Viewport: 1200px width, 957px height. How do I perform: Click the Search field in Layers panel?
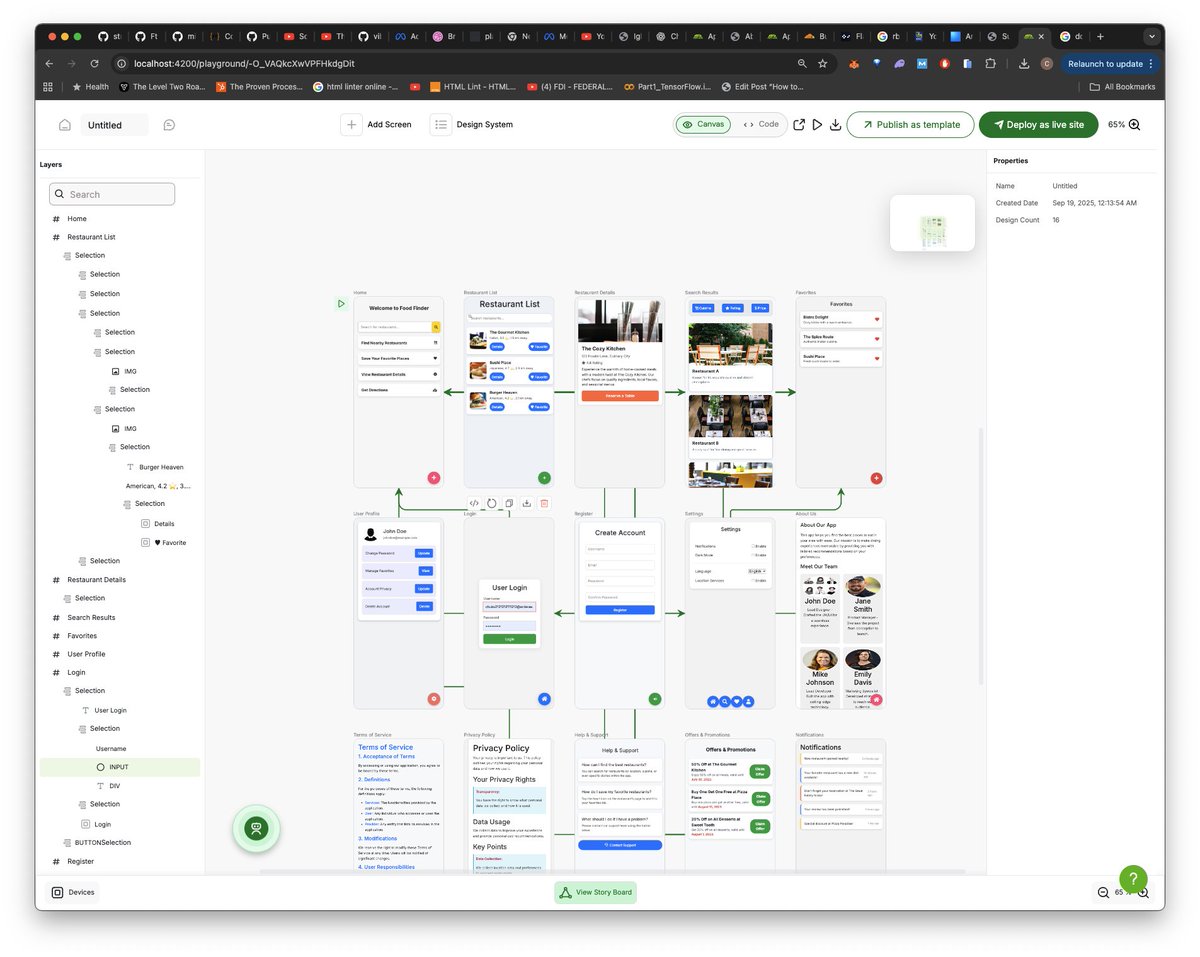coord(112,194)
